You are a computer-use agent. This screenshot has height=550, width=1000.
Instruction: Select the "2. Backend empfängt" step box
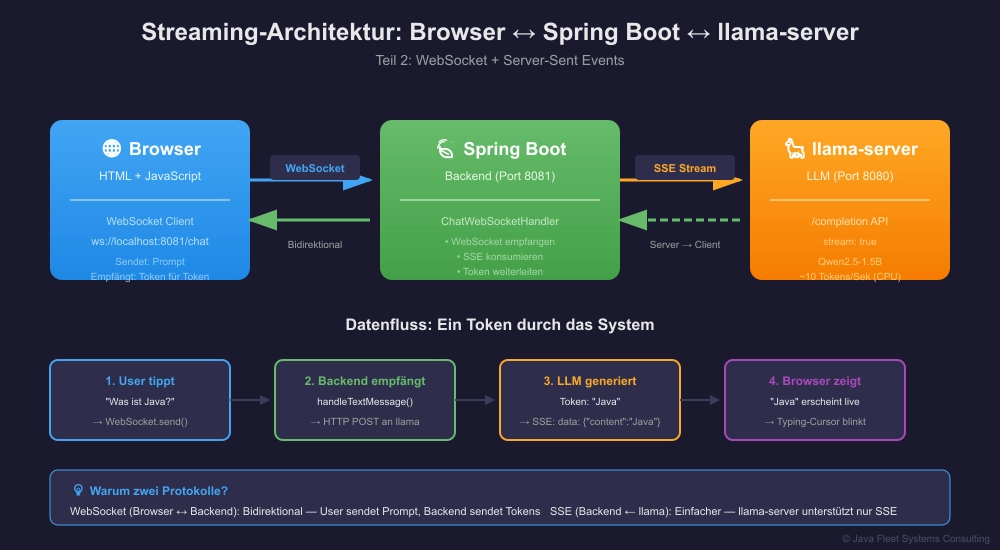(x=365, y=400)
